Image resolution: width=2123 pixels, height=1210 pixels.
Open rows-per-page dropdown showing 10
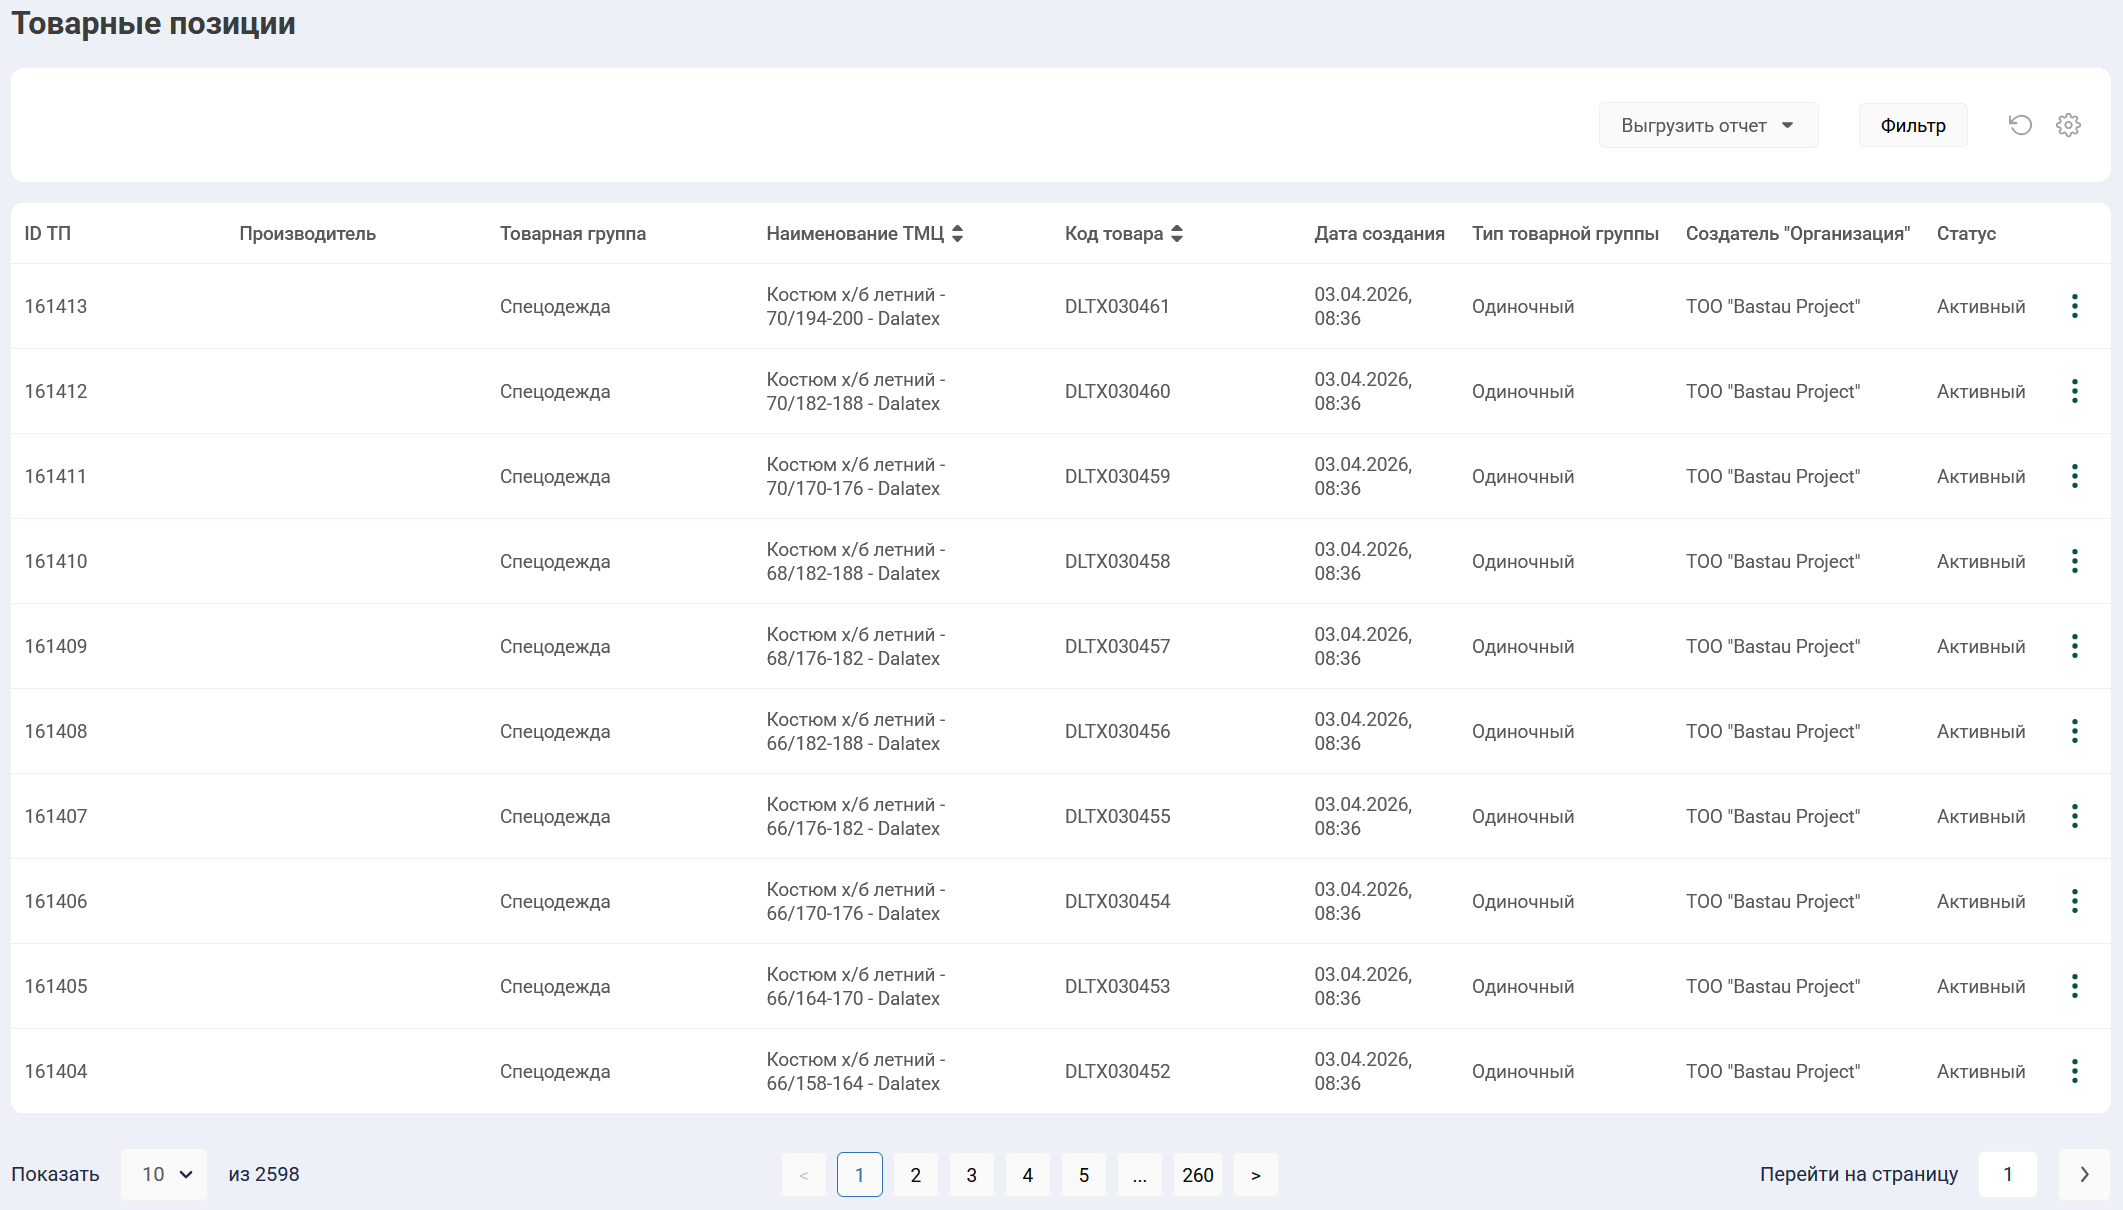164,1174
